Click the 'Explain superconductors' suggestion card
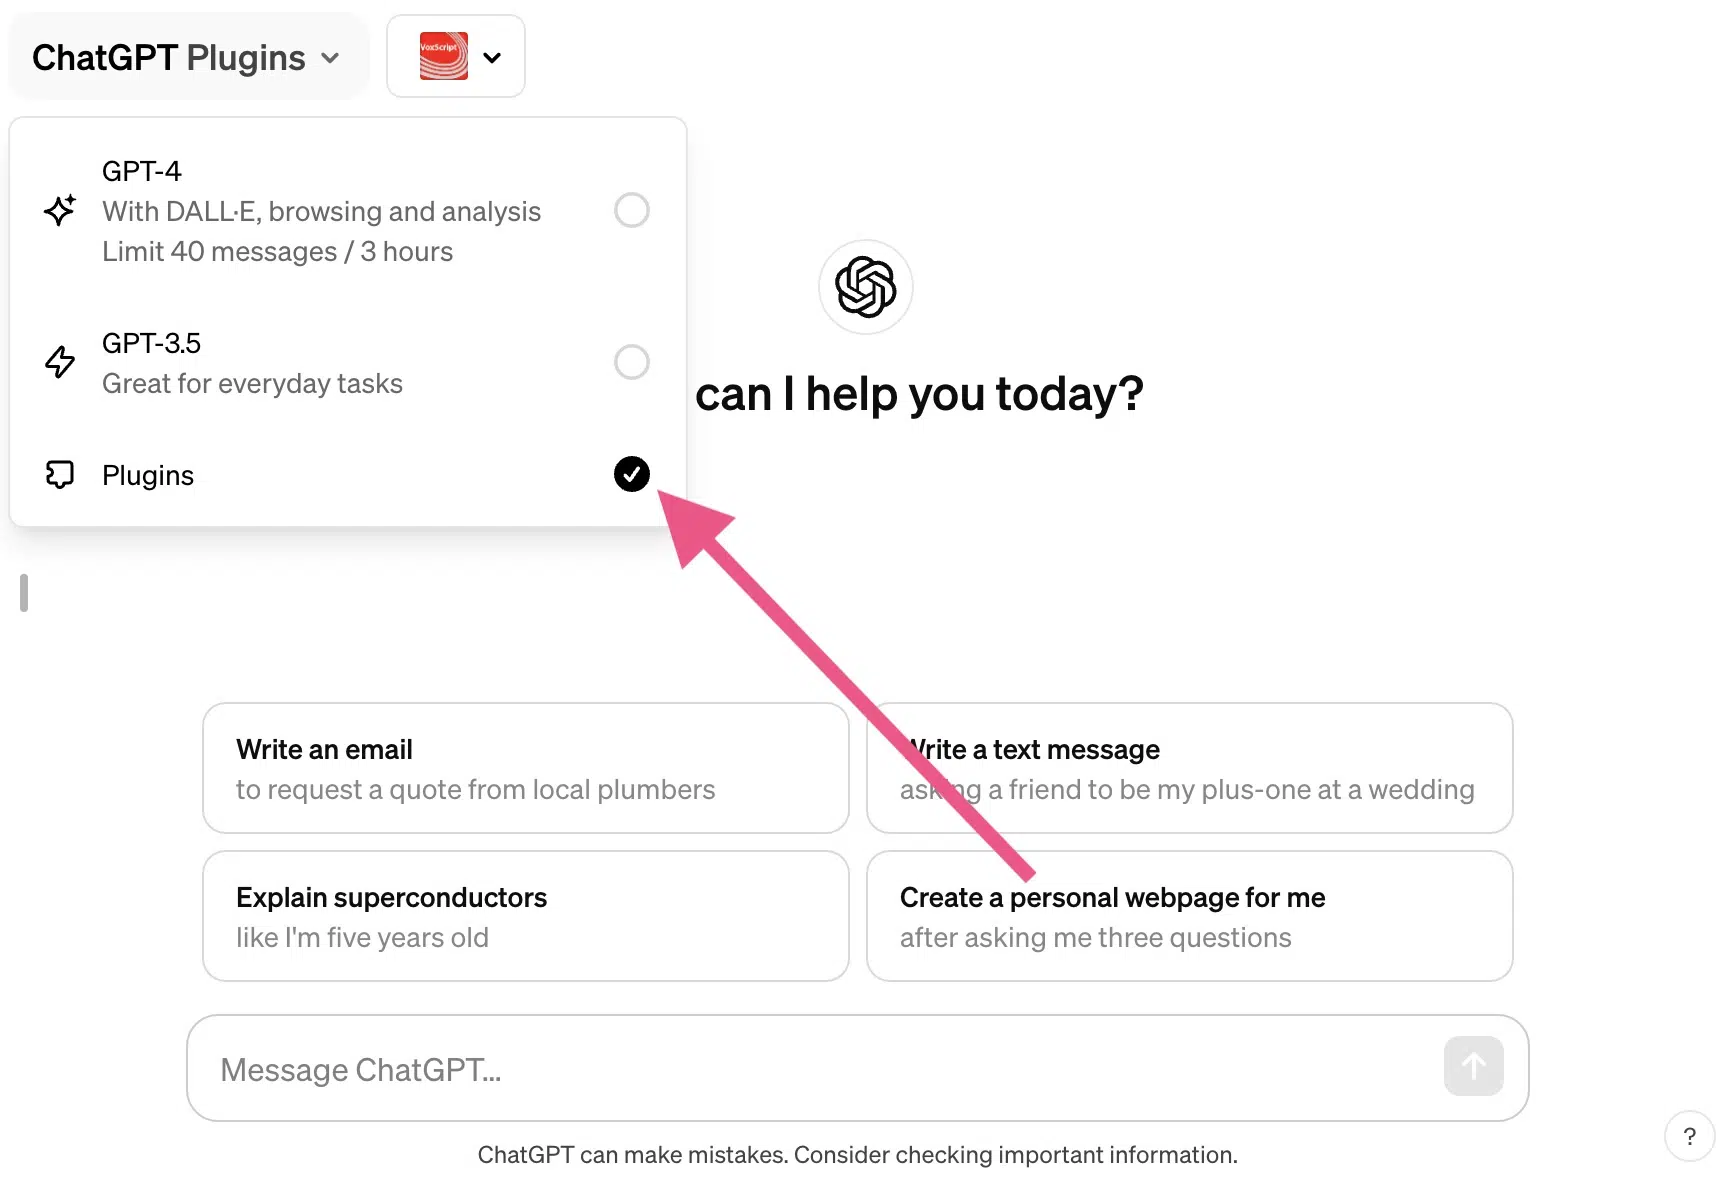 pos(524,915)
